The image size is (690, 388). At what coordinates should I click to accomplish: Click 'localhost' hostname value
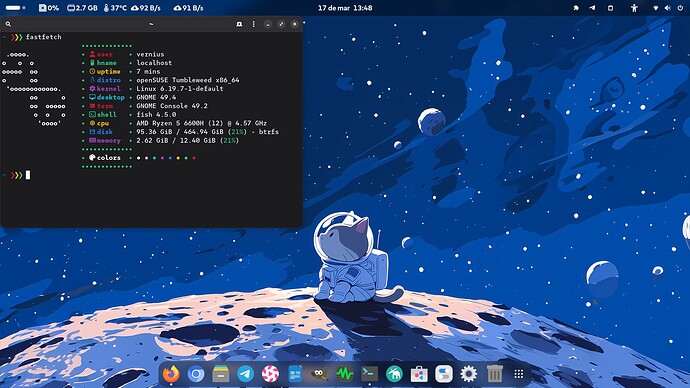(154, 63)
